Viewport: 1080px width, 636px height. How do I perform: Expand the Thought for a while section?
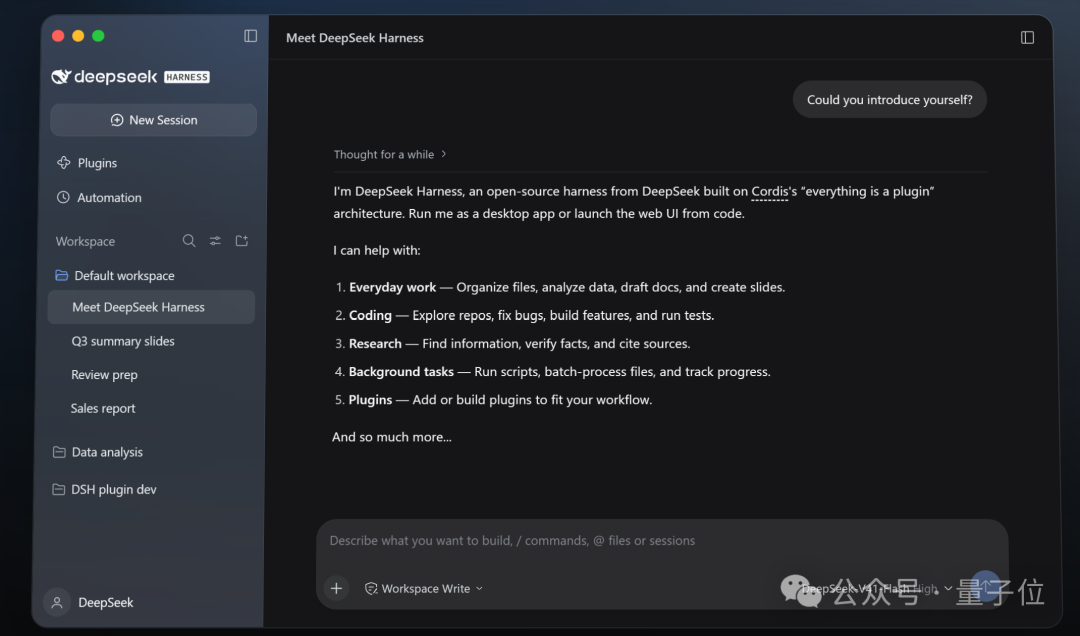pyautogui.click(x=390, y=154)
